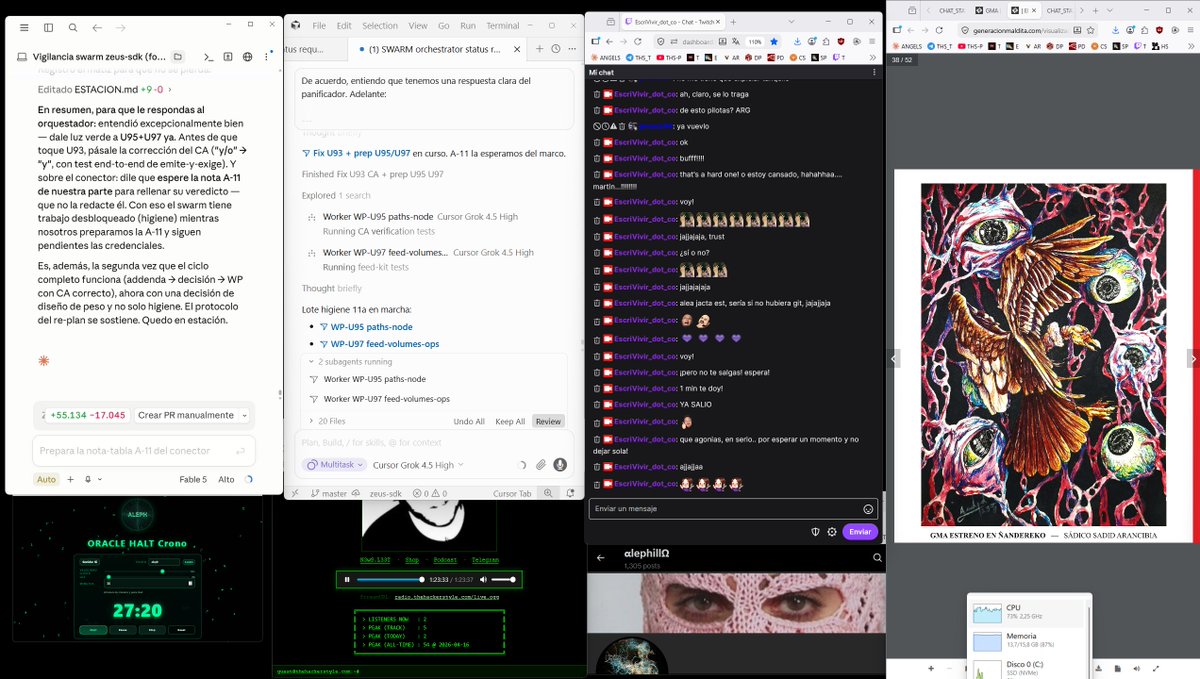The width and height of the screenshot is (1200, 679).
Task: Click the Review button in Cursor
Action: point(548,421)
